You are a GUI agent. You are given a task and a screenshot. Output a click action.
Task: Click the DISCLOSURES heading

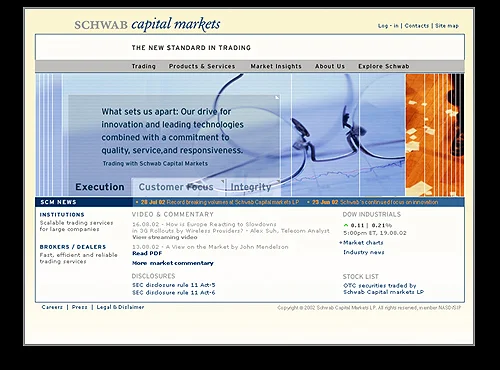(153, 276)
